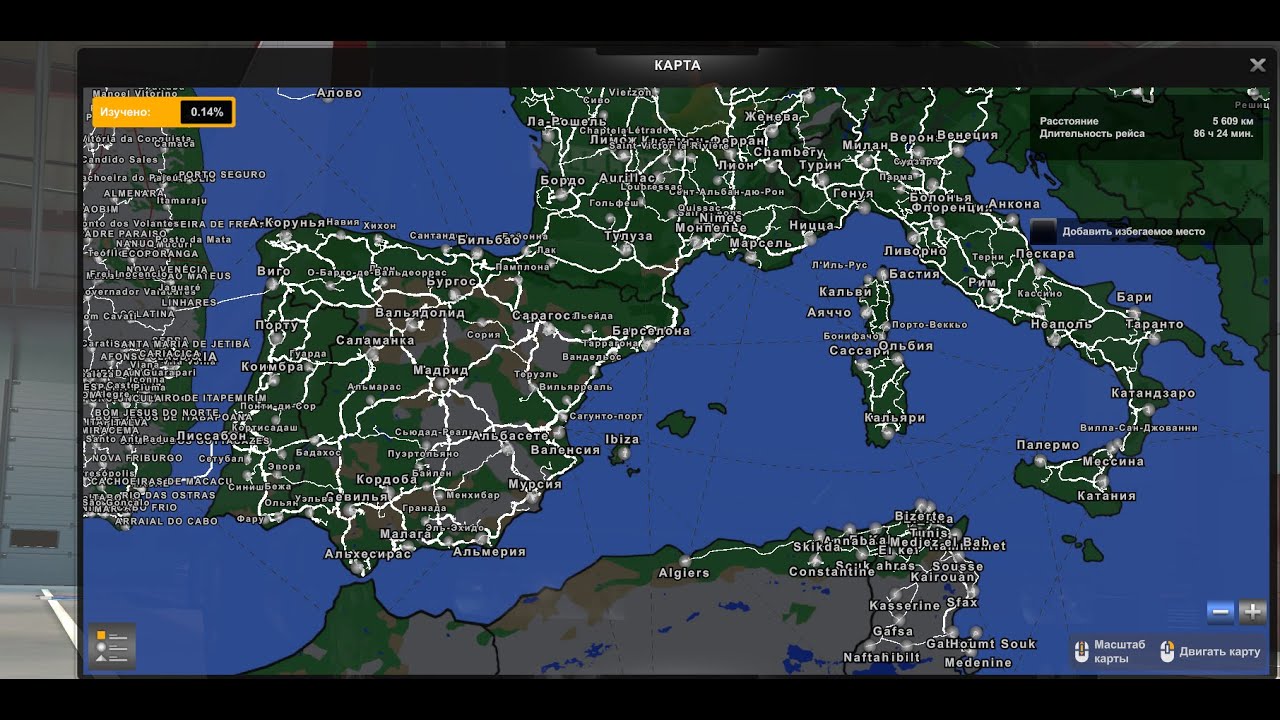Select Барселона on the map

pyautogui.click(x=651, y=331)
